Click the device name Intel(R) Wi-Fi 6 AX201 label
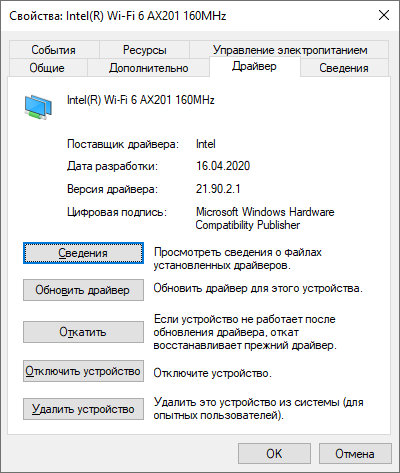Image resolution: width=400 pixels, height=473 pixels. click(140, 100)
